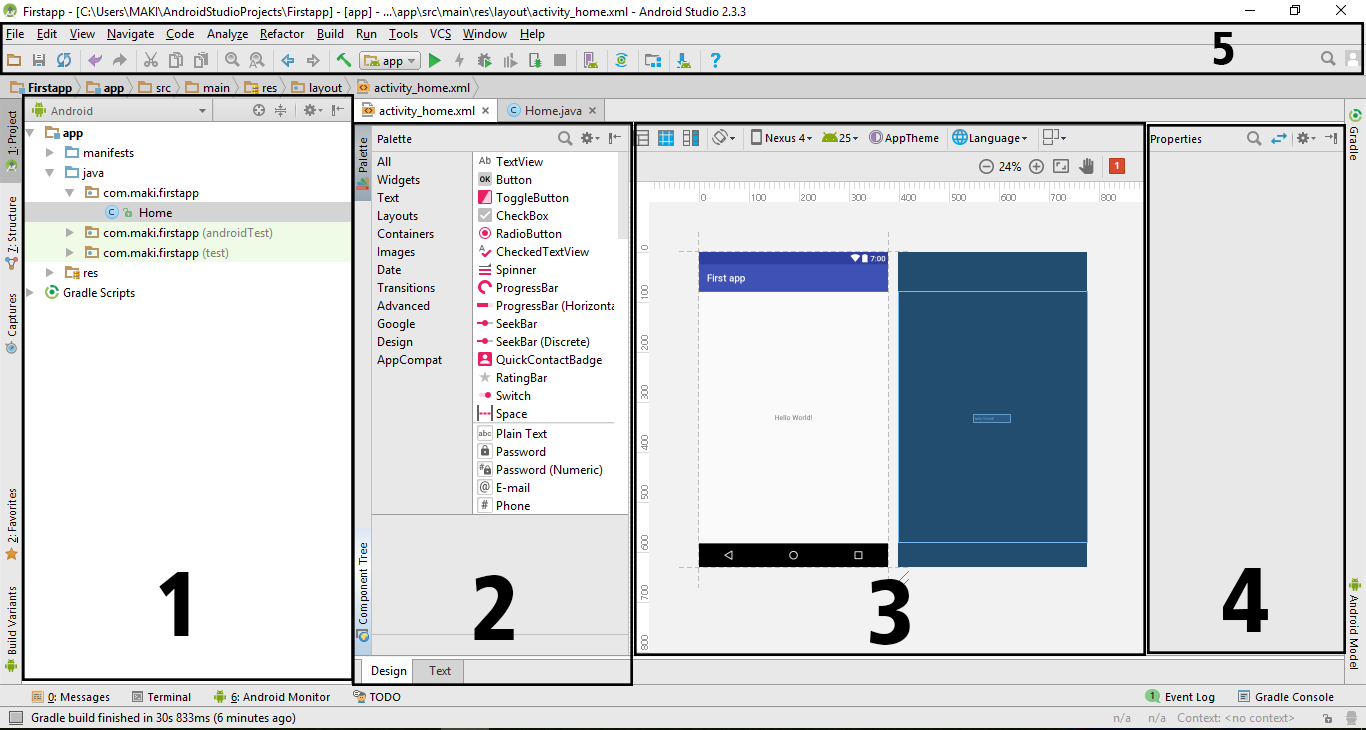Show Design and Blueprint side by side
The width and height of the screenshot is (1366, 730).
click(690, 138)
